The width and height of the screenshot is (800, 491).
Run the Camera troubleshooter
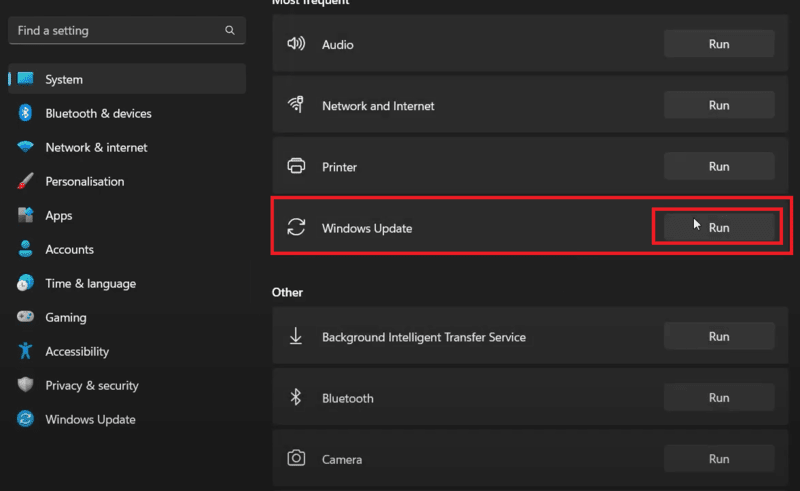[x=719, y=459]
